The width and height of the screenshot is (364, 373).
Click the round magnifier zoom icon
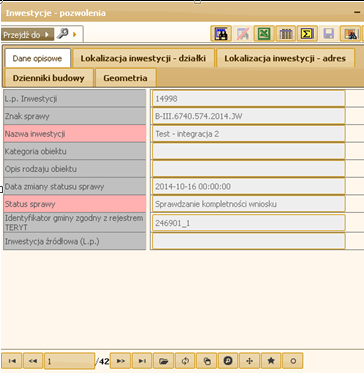(x=228, y=361)
